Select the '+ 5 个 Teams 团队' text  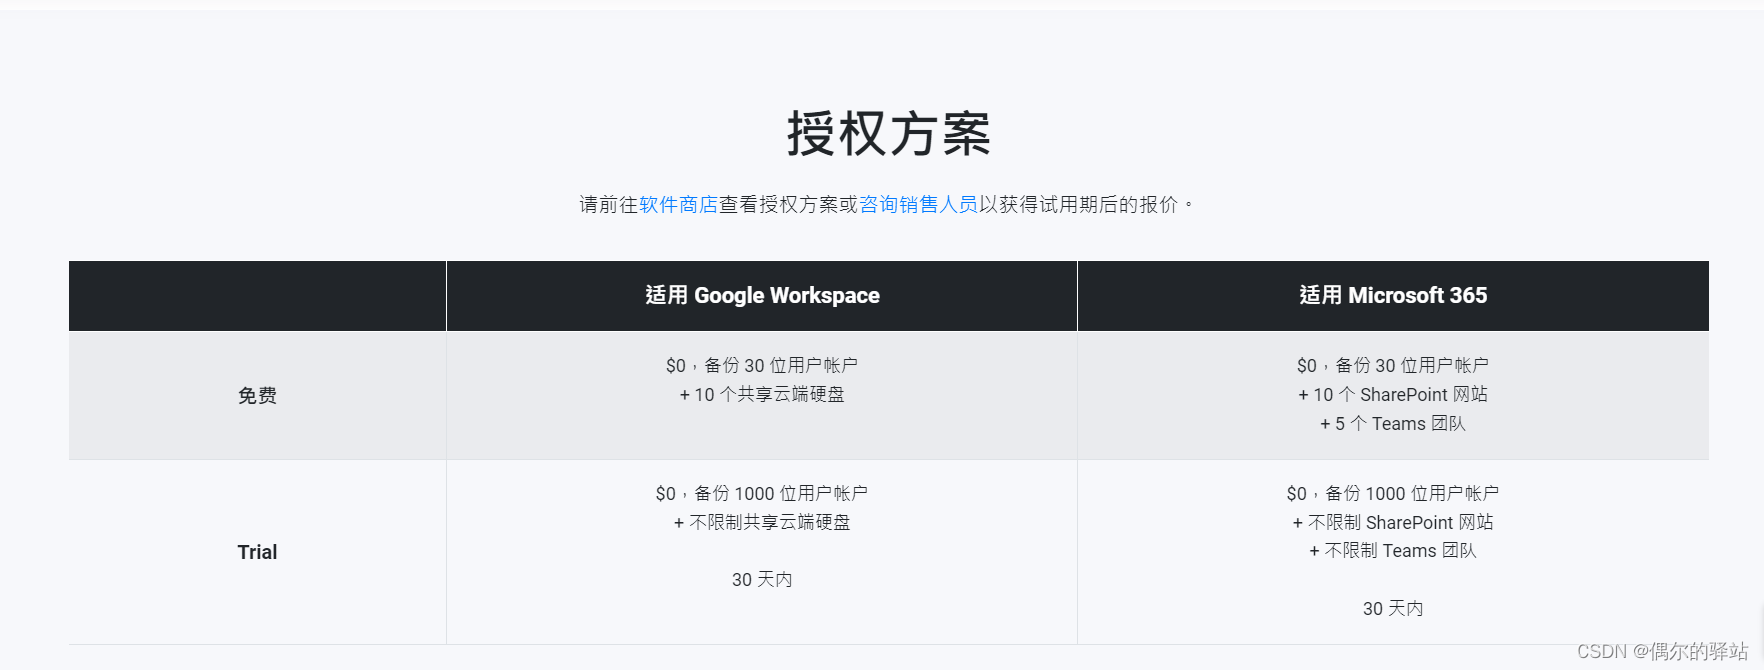pyautogui.click(x=1393, y=424)
